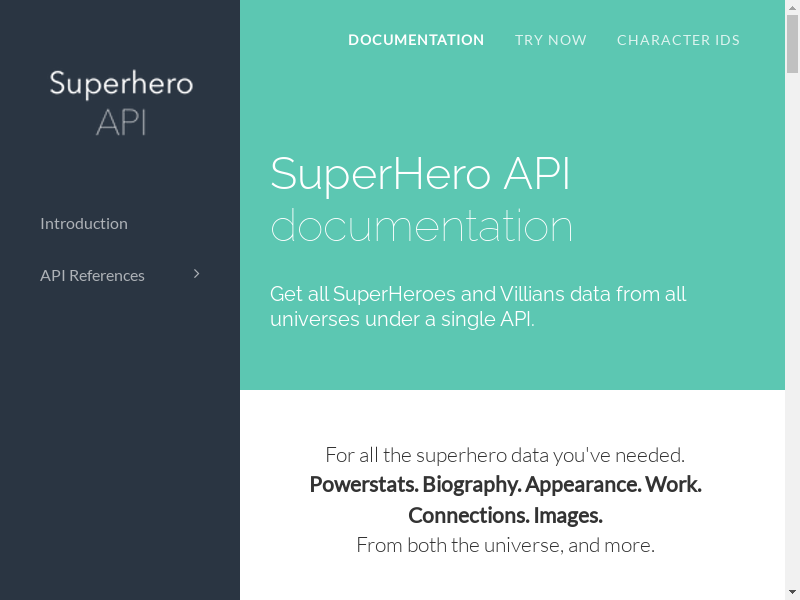Viewport: 800px width, 600px height.
Task: Open the Introduction sidebar link
Action: coord(84,224)
